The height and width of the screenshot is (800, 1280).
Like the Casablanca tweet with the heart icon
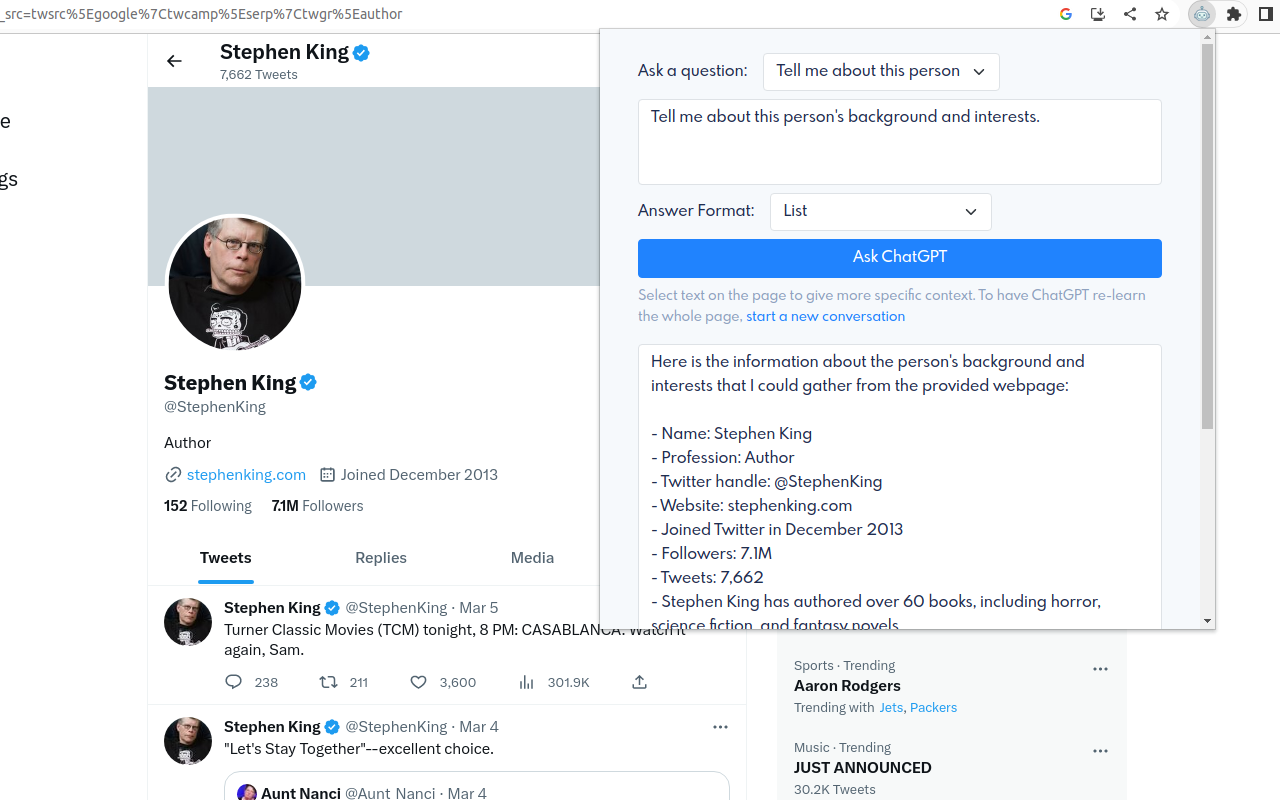(419, 682)
